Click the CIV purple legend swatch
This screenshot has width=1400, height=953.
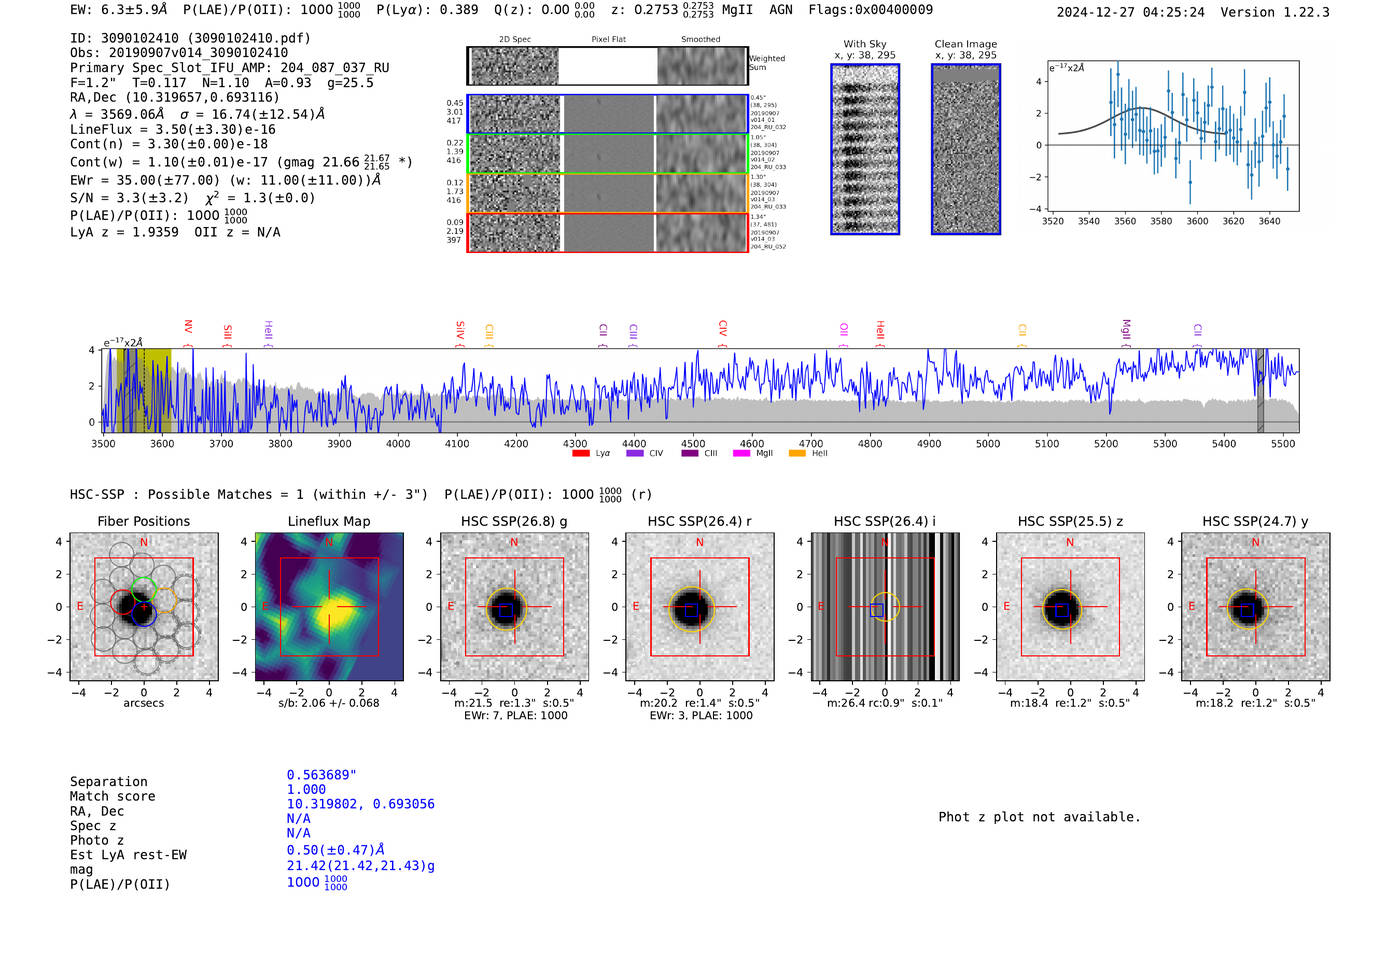click(634, 453)
